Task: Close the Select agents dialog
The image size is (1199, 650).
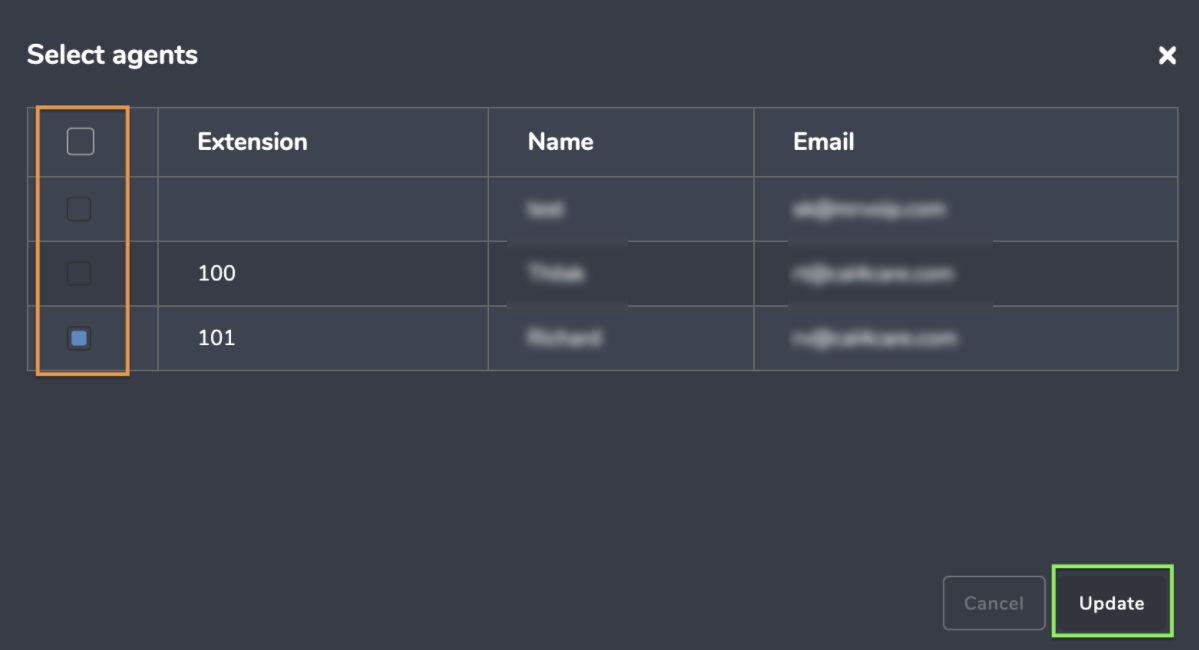Action: click(1167, 55)
